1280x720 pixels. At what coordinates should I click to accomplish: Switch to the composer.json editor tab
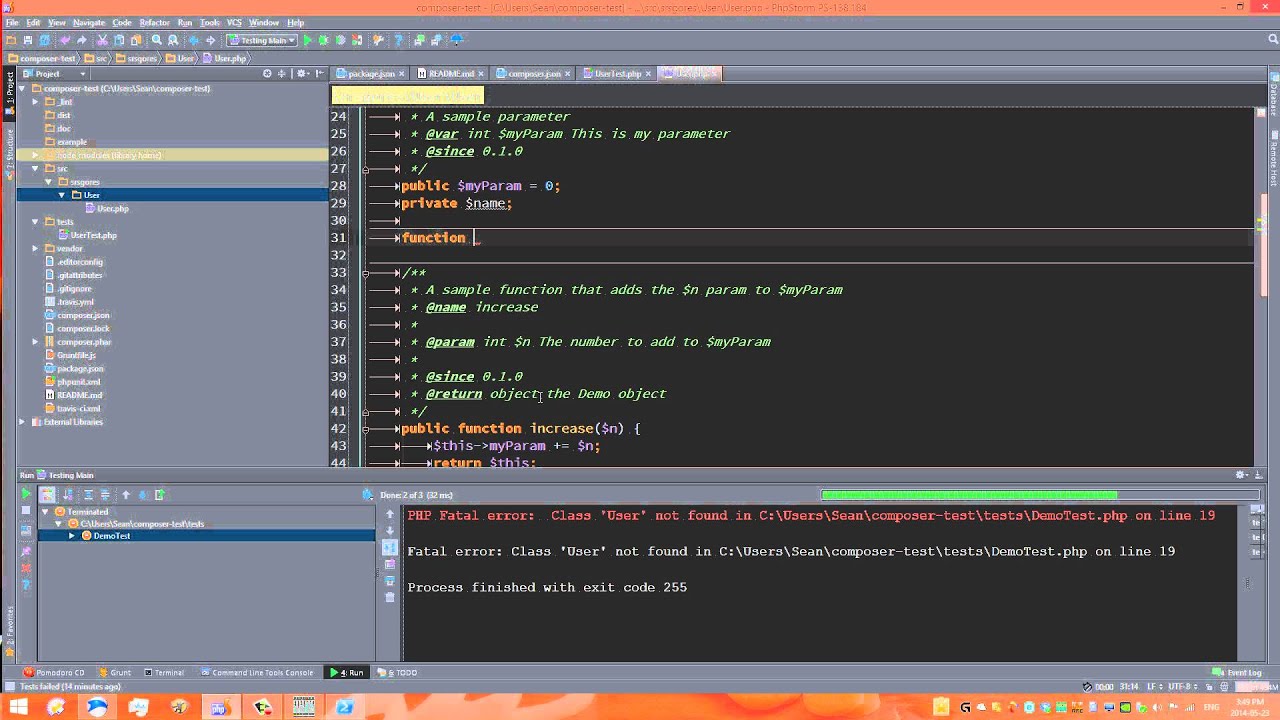pos(534,74)
